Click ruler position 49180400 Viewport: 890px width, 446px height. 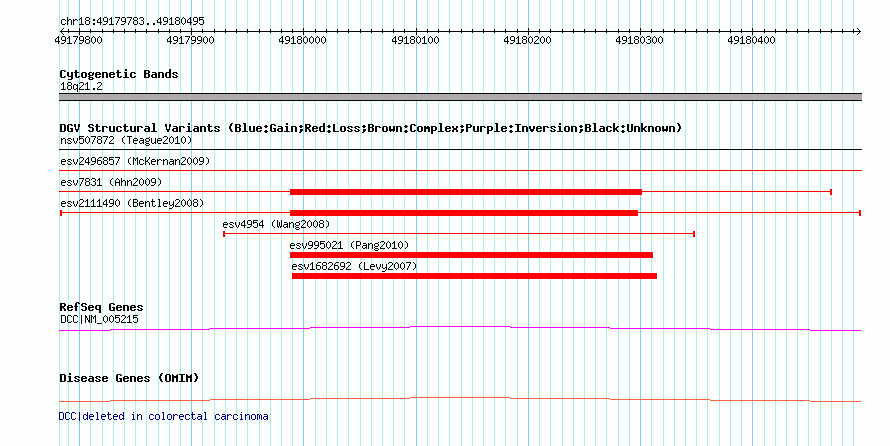coord(752,40)
